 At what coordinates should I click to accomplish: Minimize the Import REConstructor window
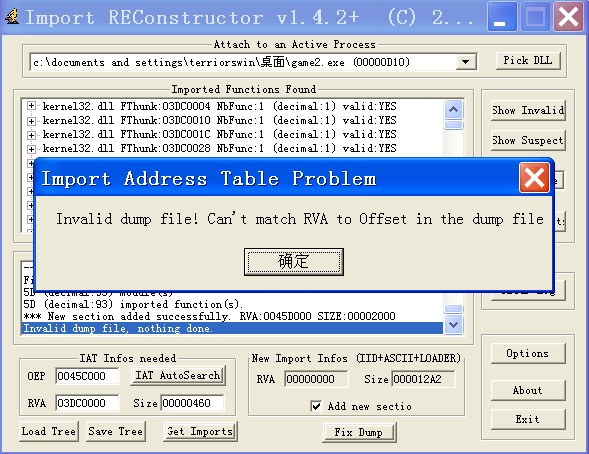coord(502,17)
